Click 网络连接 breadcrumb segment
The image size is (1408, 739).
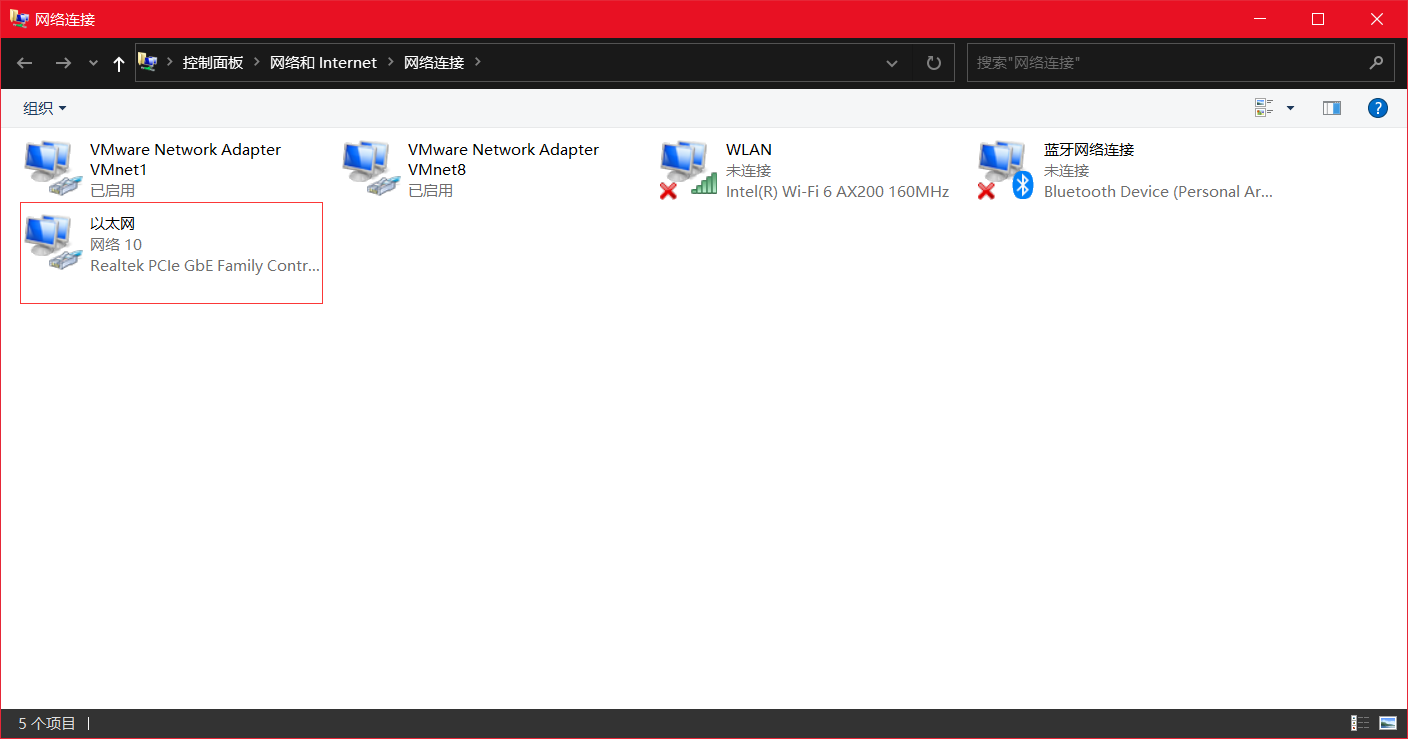point(434,62)
